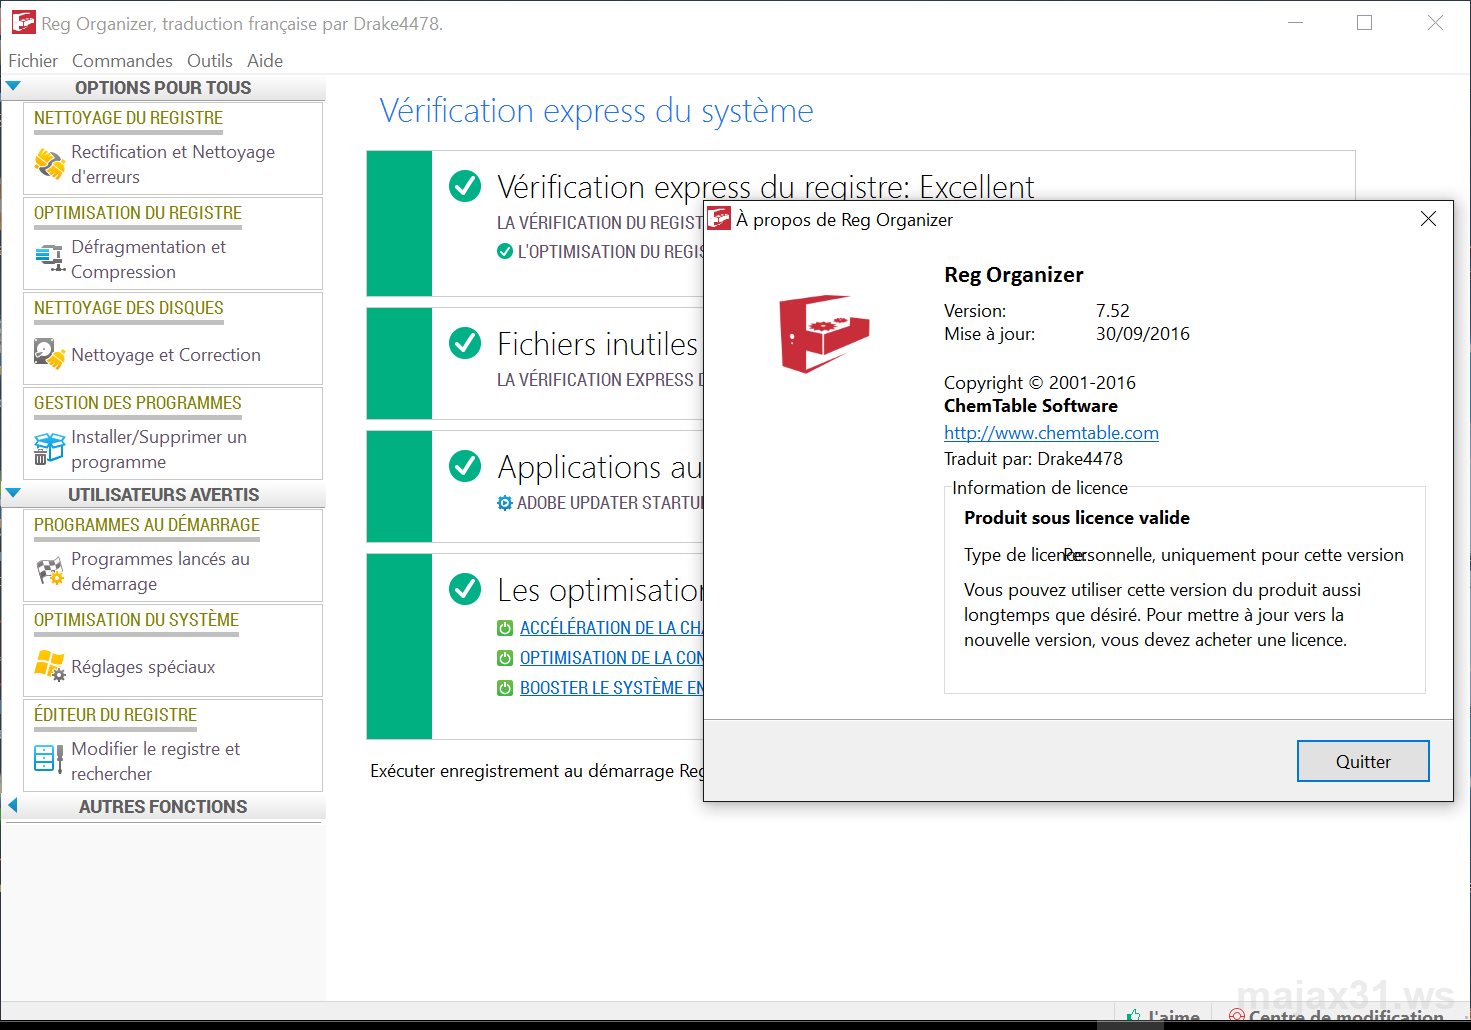Viewport: 1471px width, 1030px height.
Task: Collapse the UTILISATEURS AVERTIS section
Action: pyautogui.click(x=13, y=494)
